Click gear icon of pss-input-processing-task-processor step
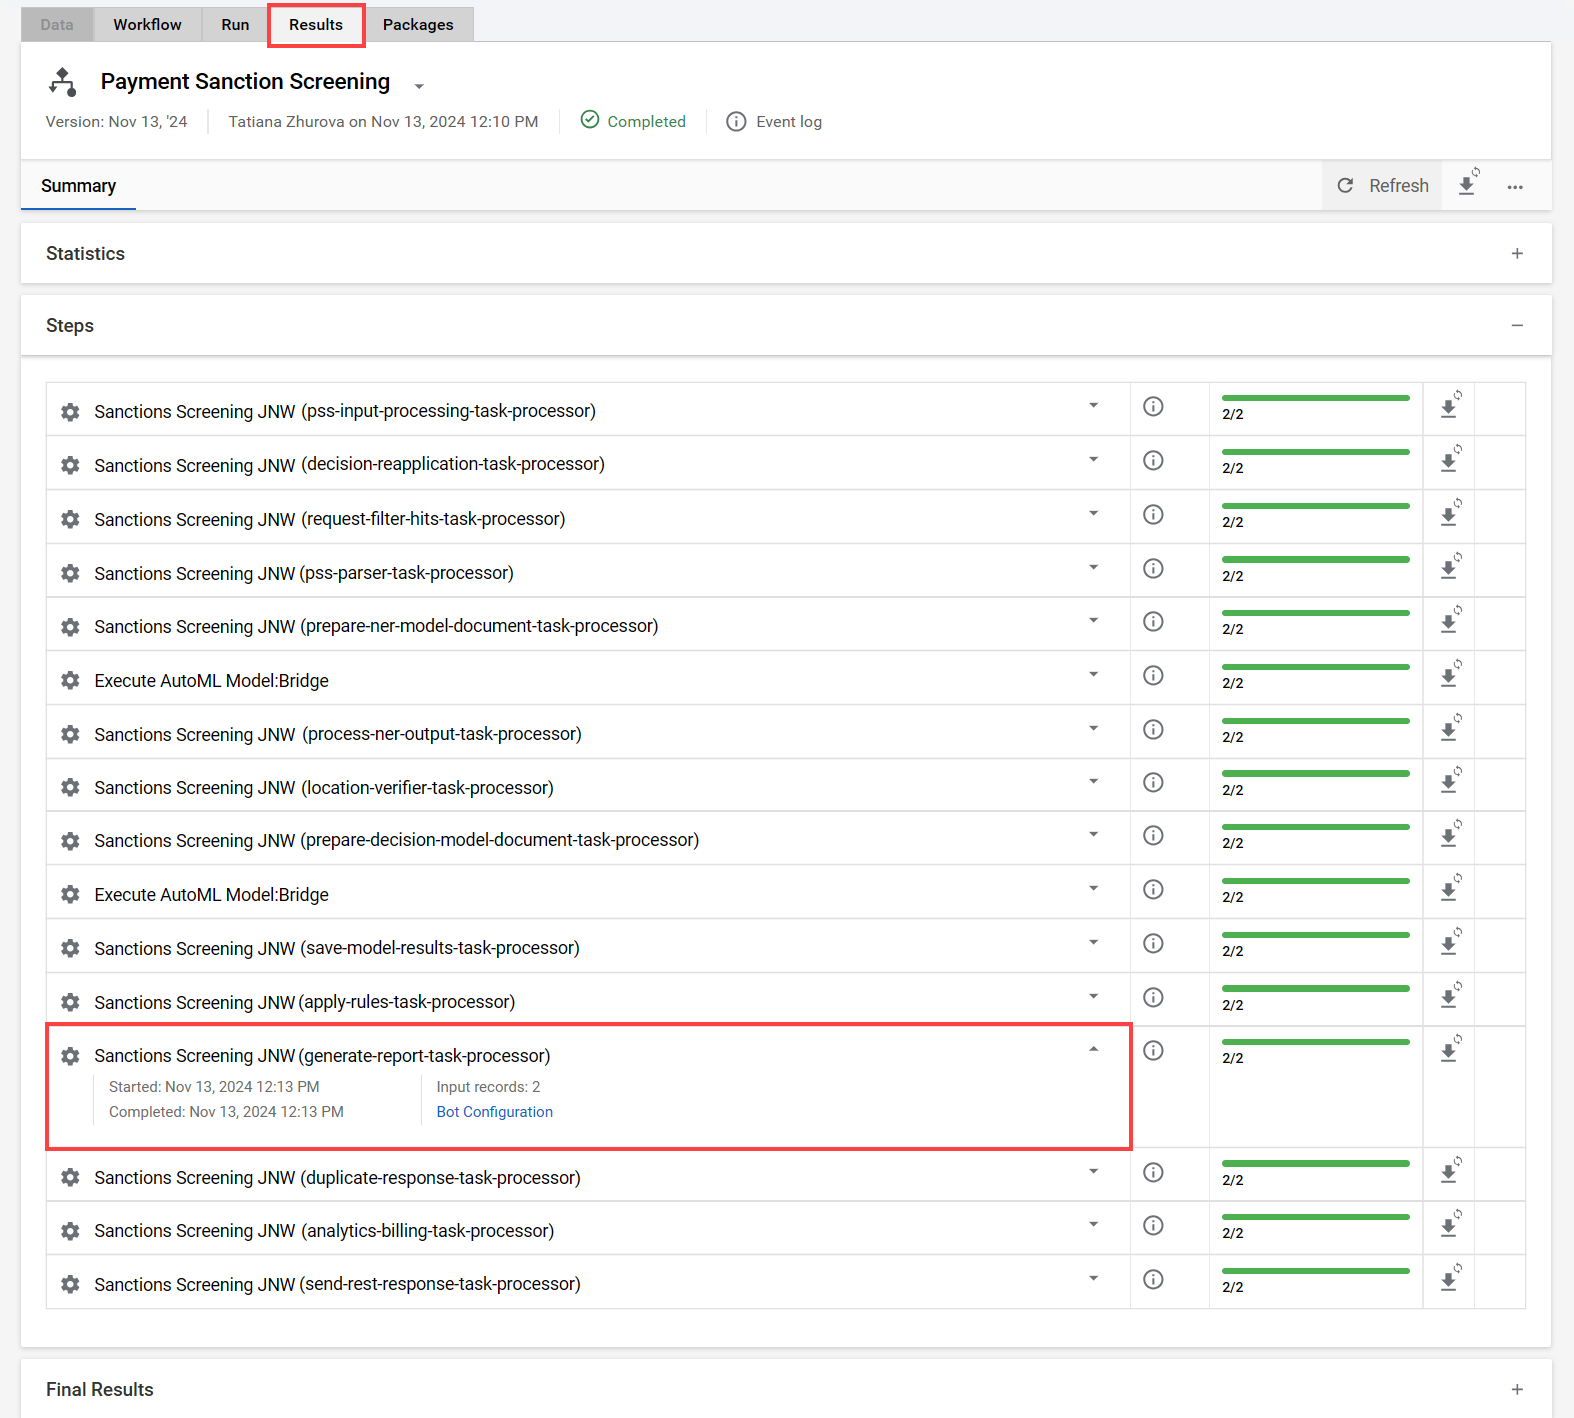Image resolution: width=1574 pixels, height=1418 pixels. [x=70, y=412]
